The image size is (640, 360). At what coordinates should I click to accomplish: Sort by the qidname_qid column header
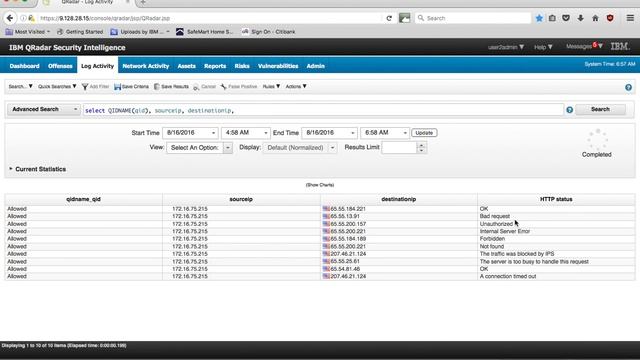[83, 199]
